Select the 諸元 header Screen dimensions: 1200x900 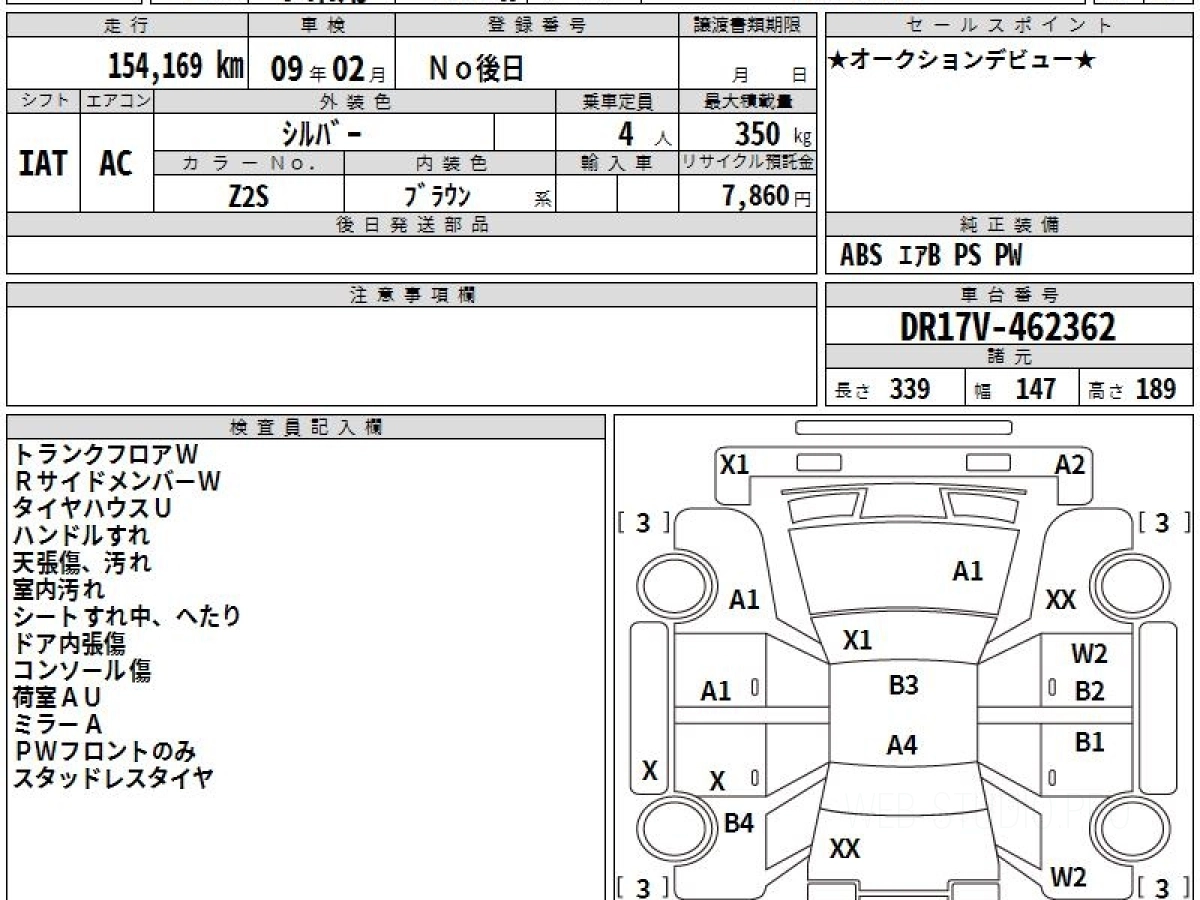click(1009, 357)
